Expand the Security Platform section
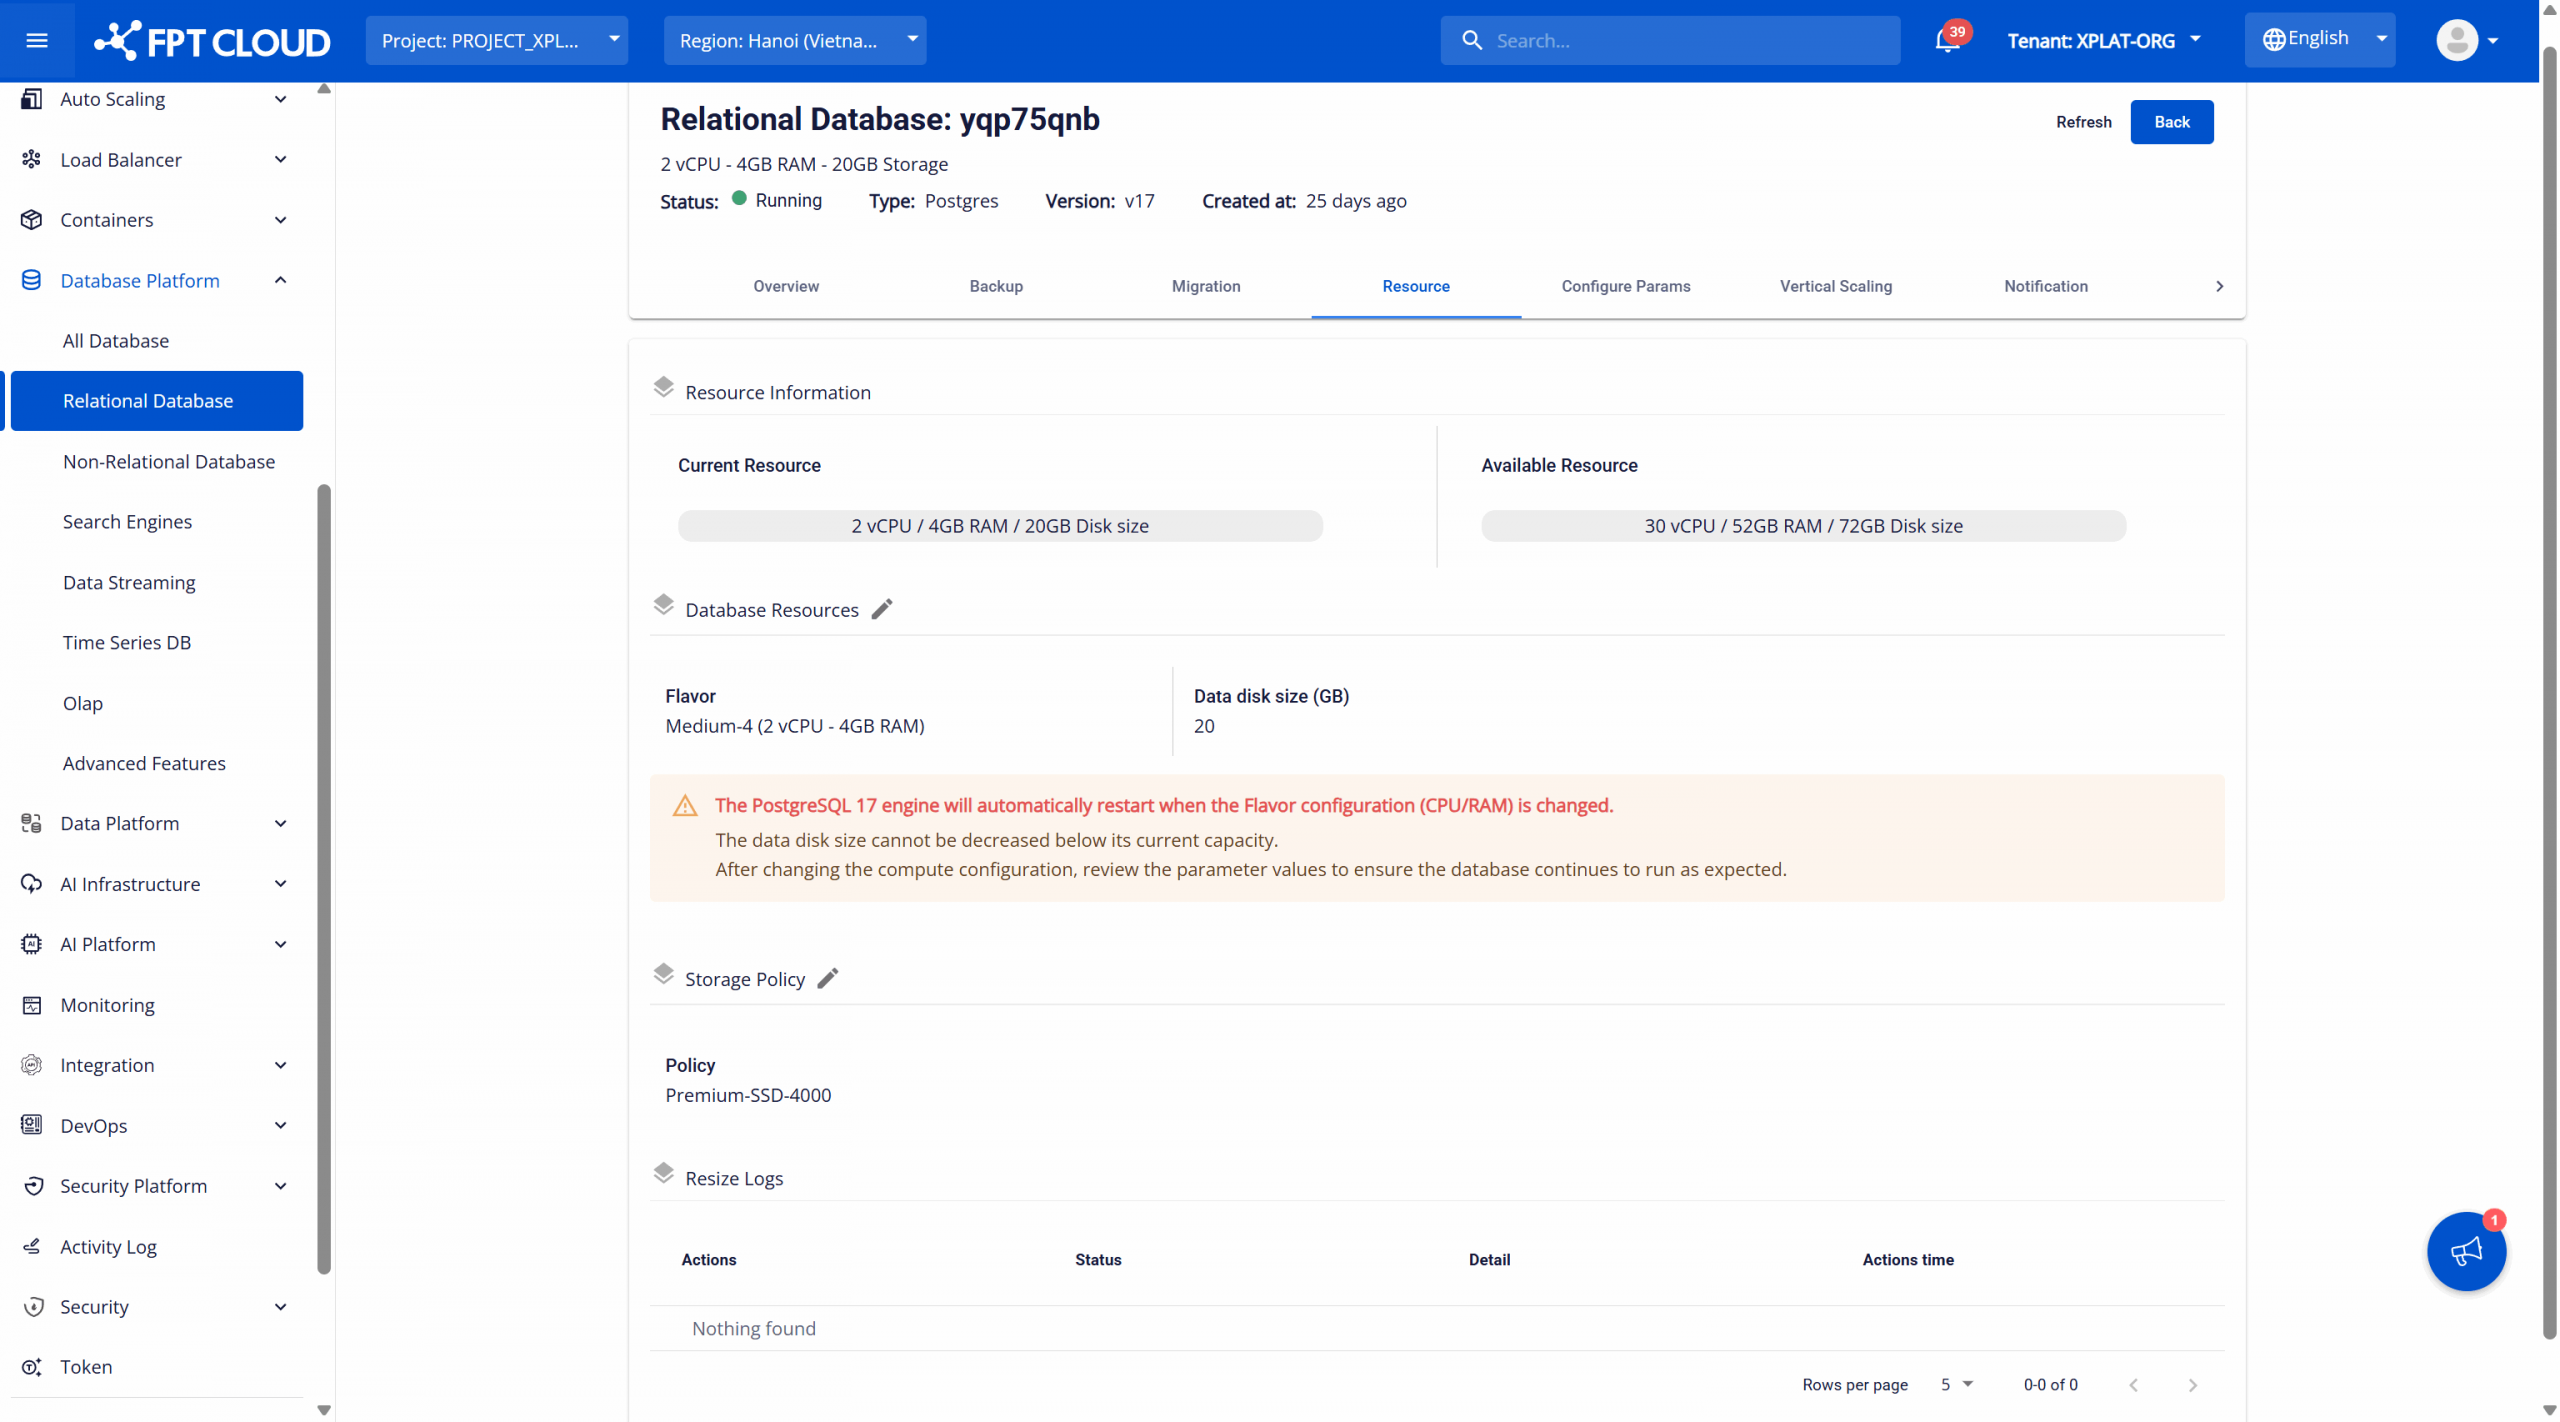The image size is (2560, 1422). (280, 1185)
